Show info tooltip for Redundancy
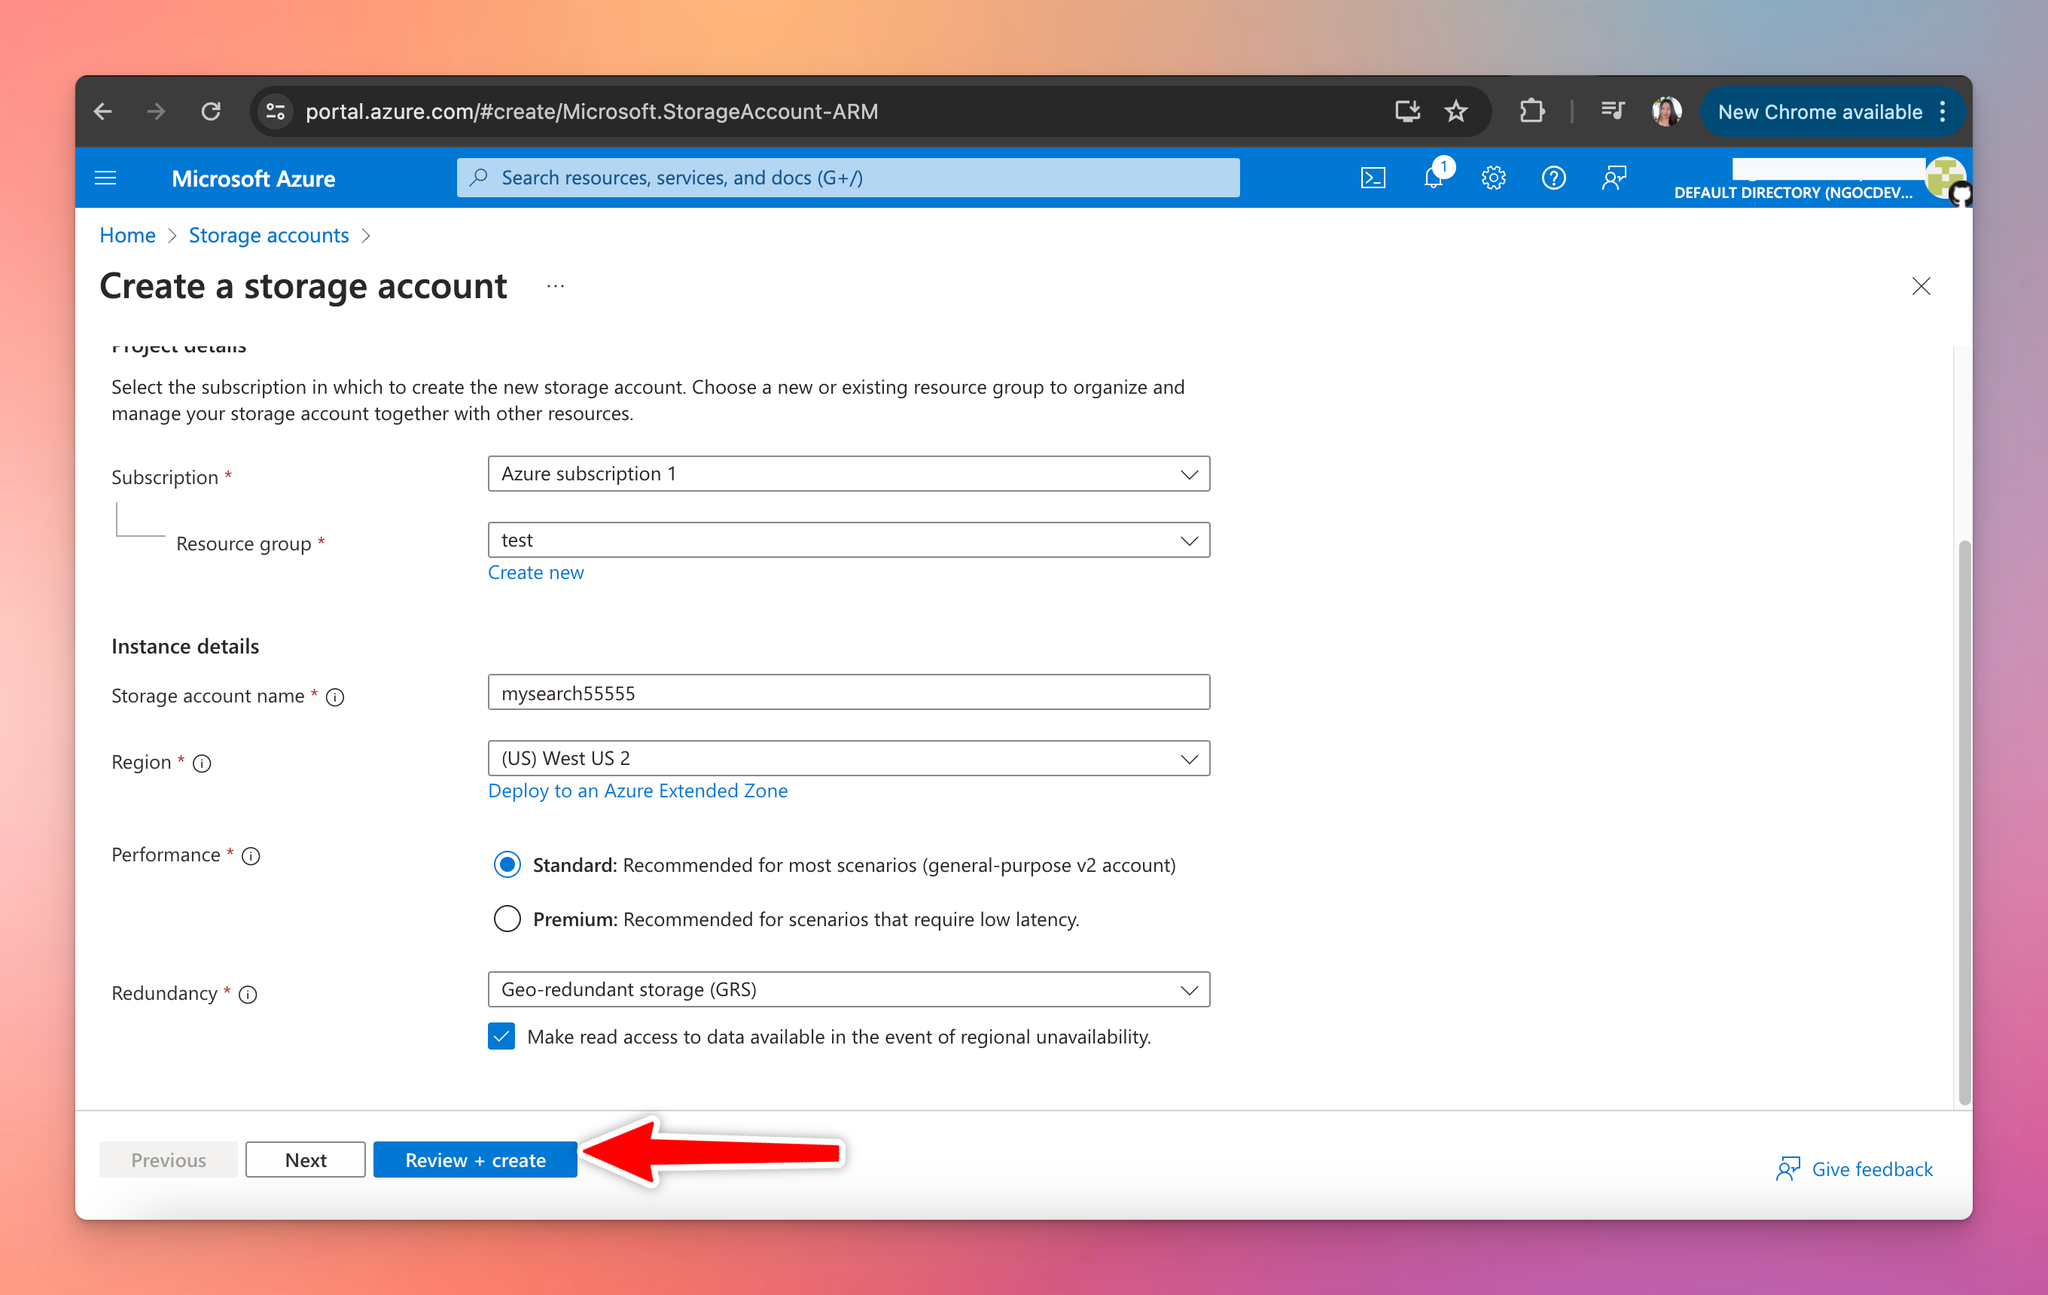The image size is (2048, 1295). pyautogui.click(x=248, y=995)
